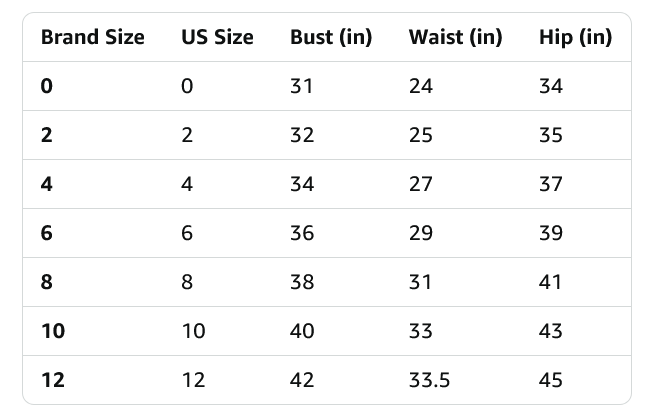Select the Waist (in) header cell
Screen dimensions: 645x415
(x=455, y=38)
